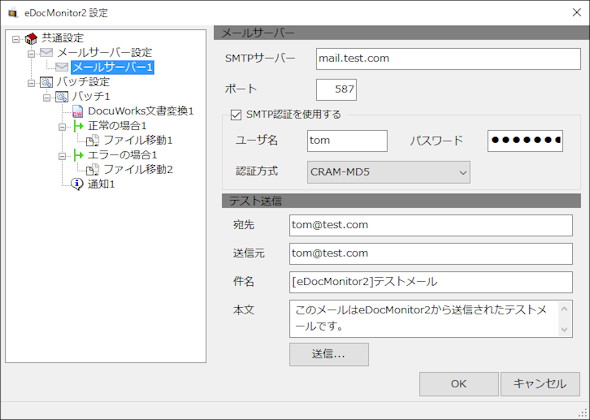Image resolution: width=590 pixels, height=420 pixels.
Task: Click into the SMTPサーバー input field
Action: tap(448, 59)
